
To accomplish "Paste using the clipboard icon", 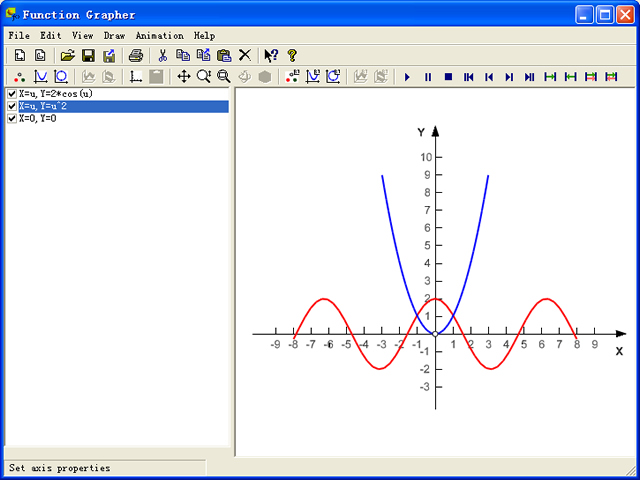I will tap(224, 55).
